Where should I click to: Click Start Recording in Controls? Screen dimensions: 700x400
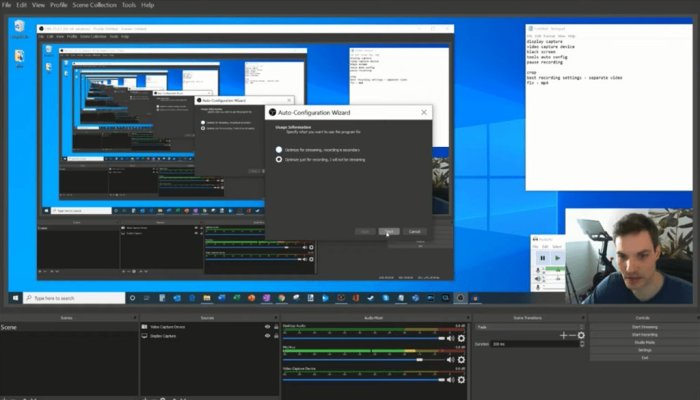[645, 334]
